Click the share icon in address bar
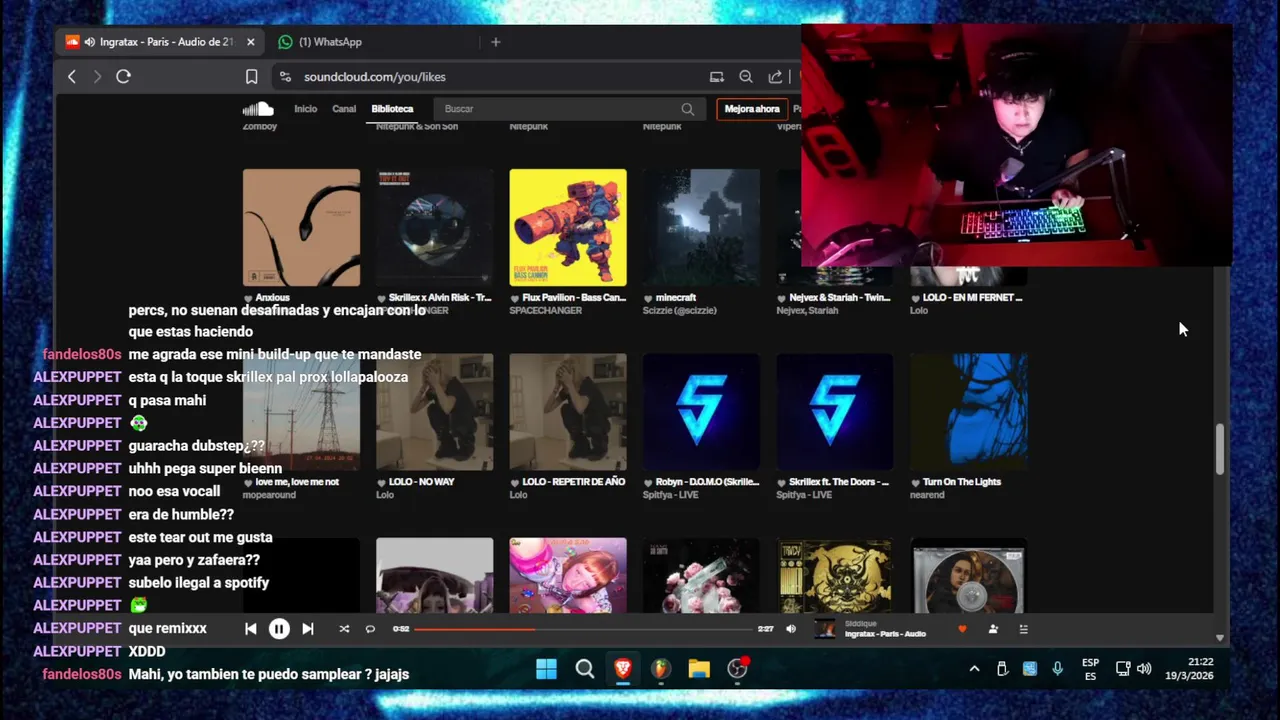Screen dimensions: 1280x720 (x=775, y=77)
